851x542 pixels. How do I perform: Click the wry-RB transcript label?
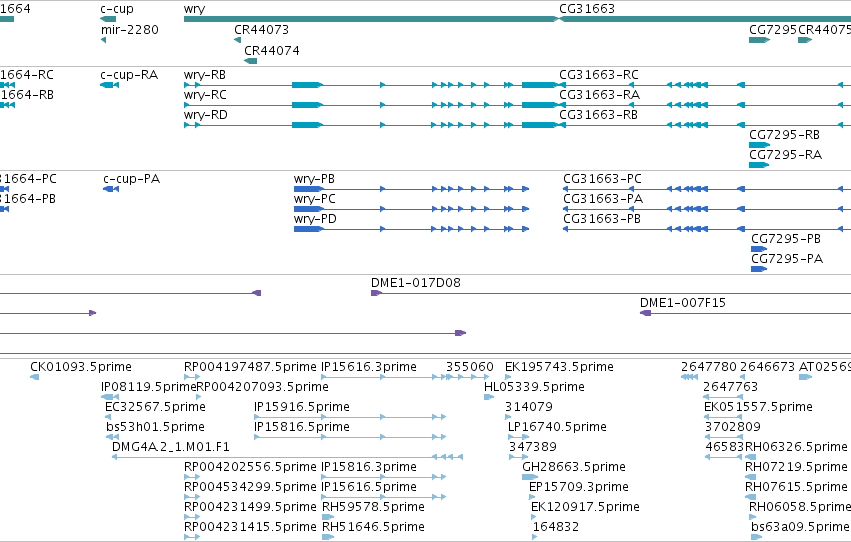point(205,75)
